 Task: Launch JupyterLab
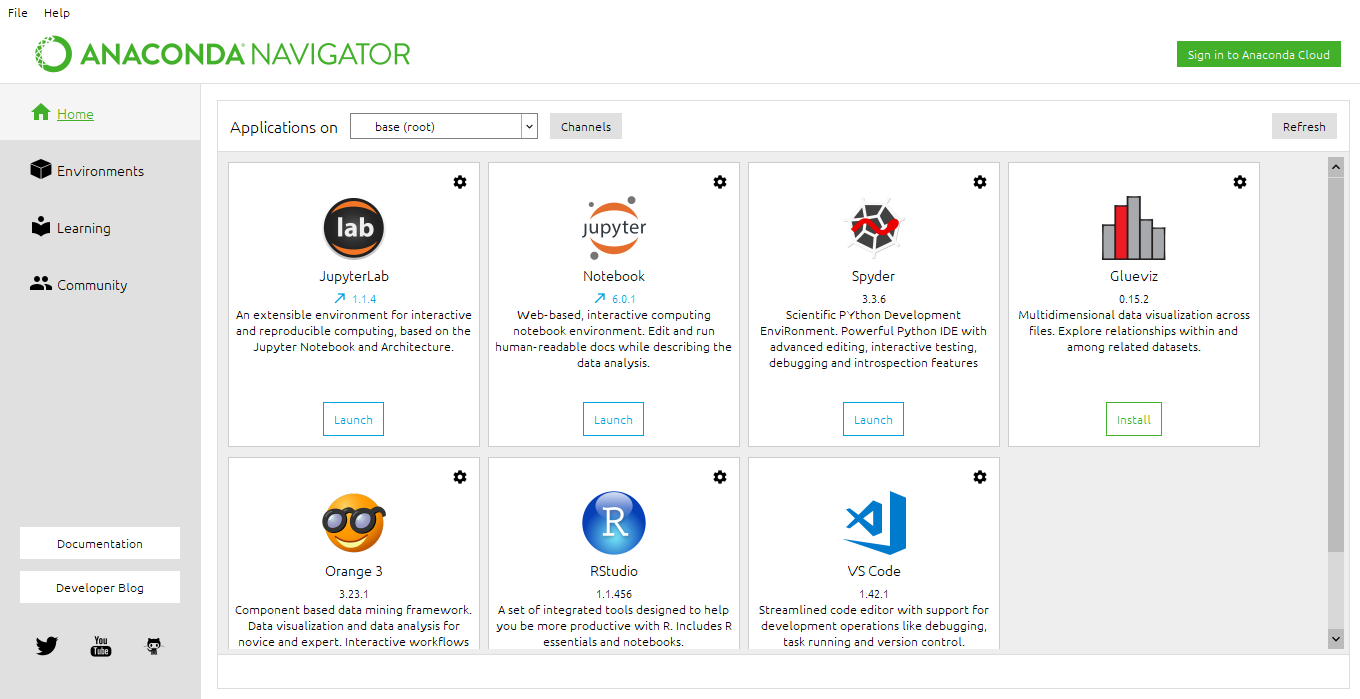353,419
